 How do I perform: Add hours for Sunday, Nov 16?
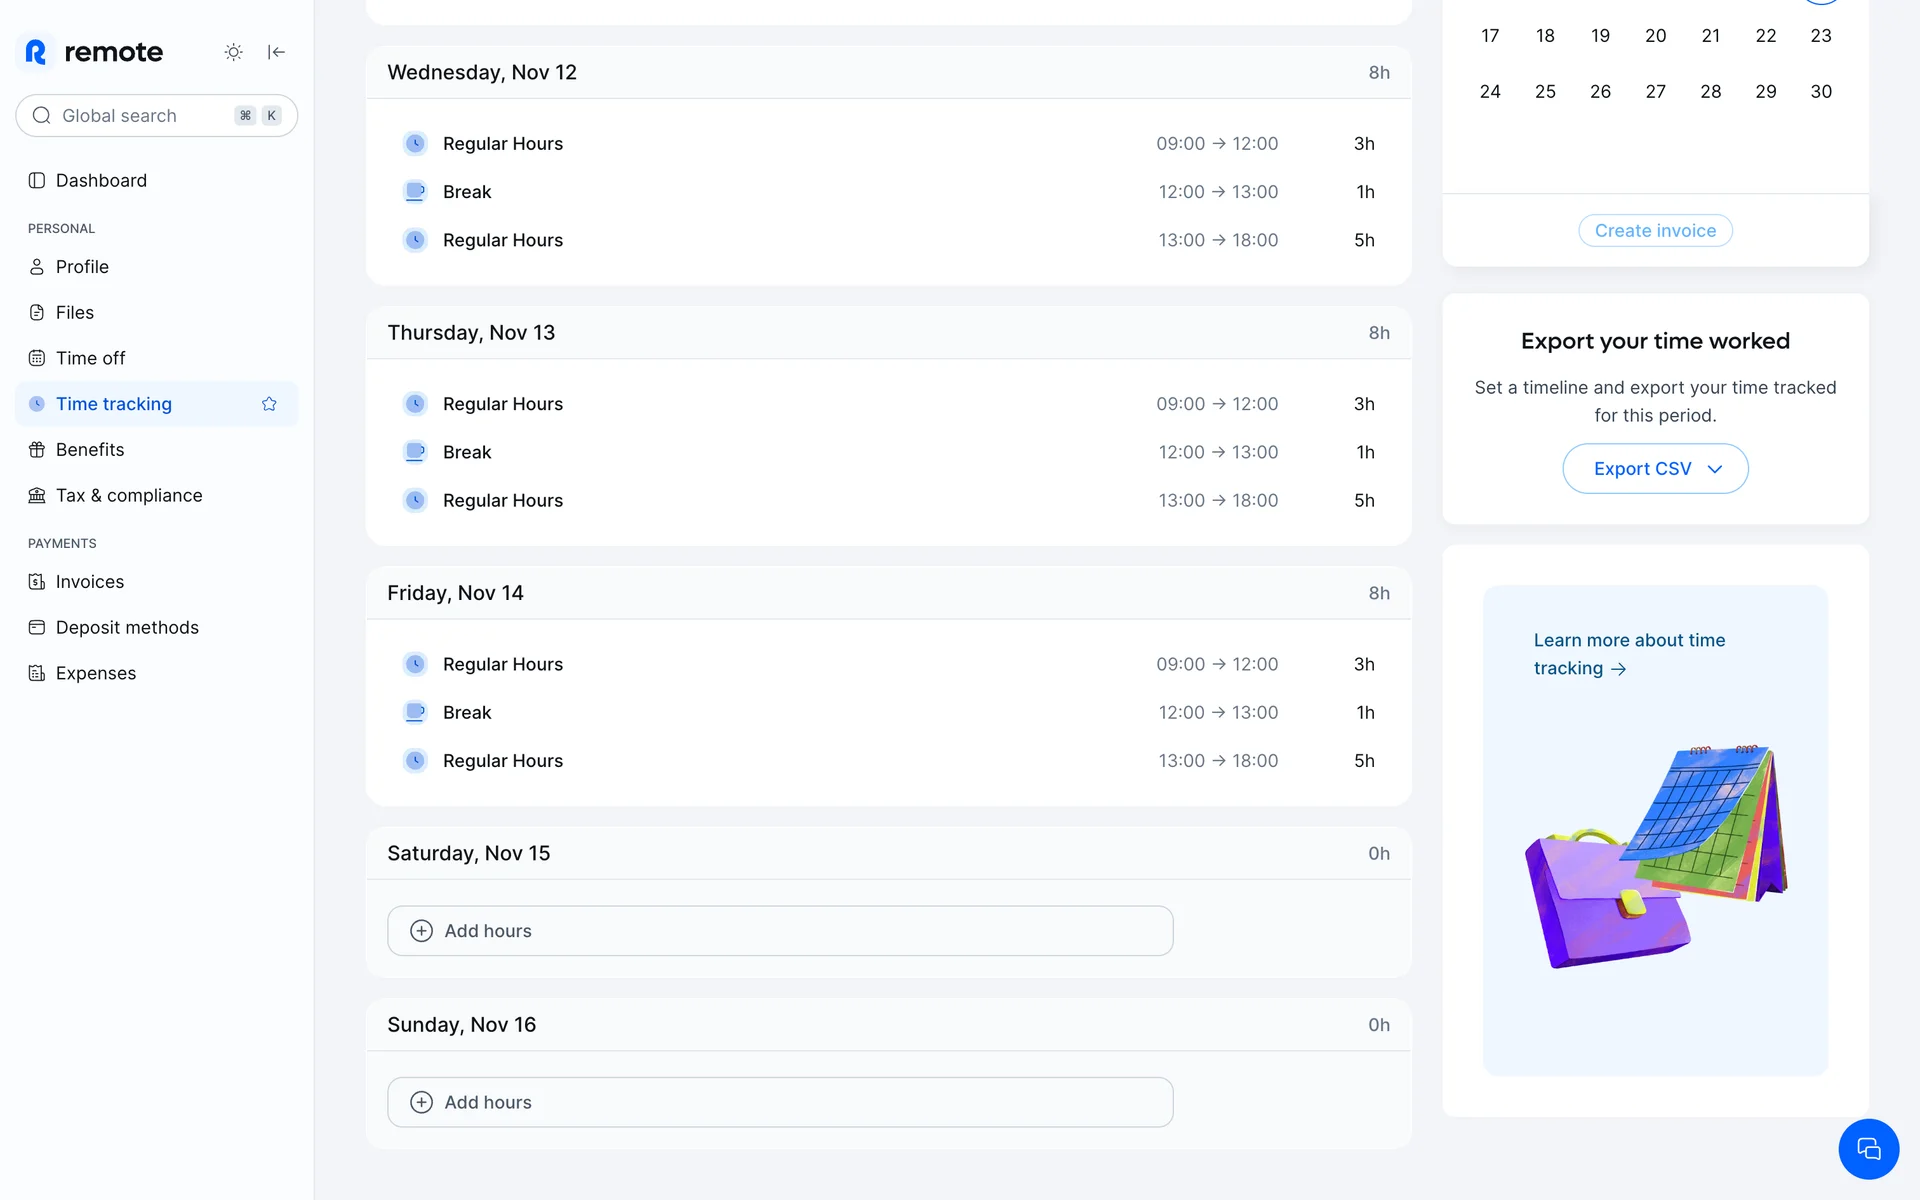779,1102
